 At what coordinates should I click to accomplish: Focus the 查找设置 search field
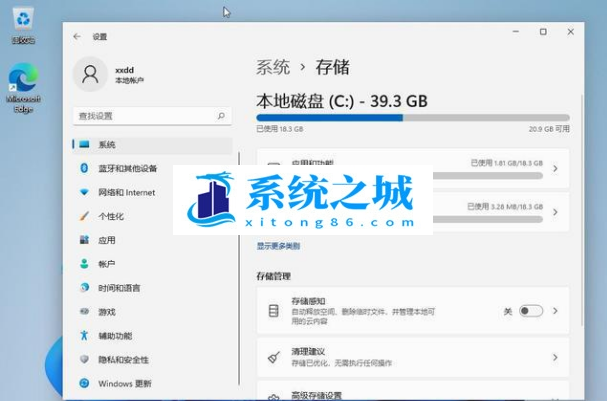tap(152, 116)
